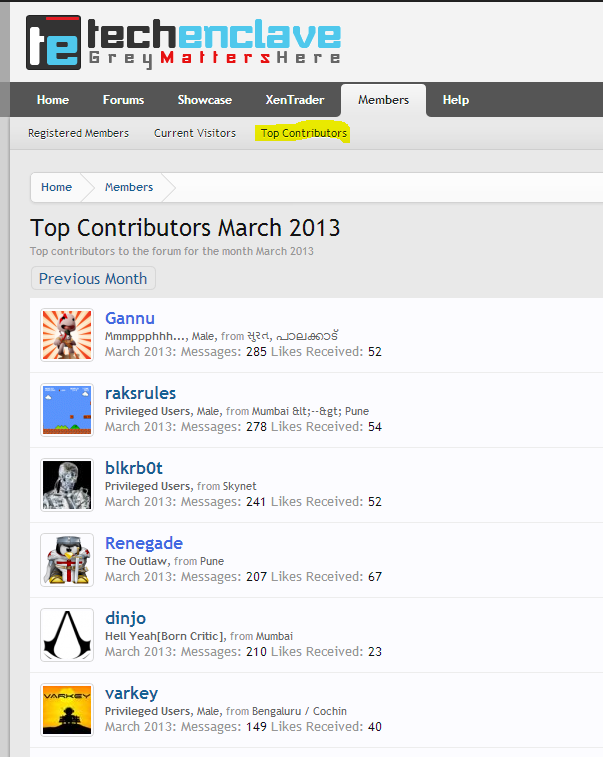Open raksrules' Mario avatar

(67, 410)
